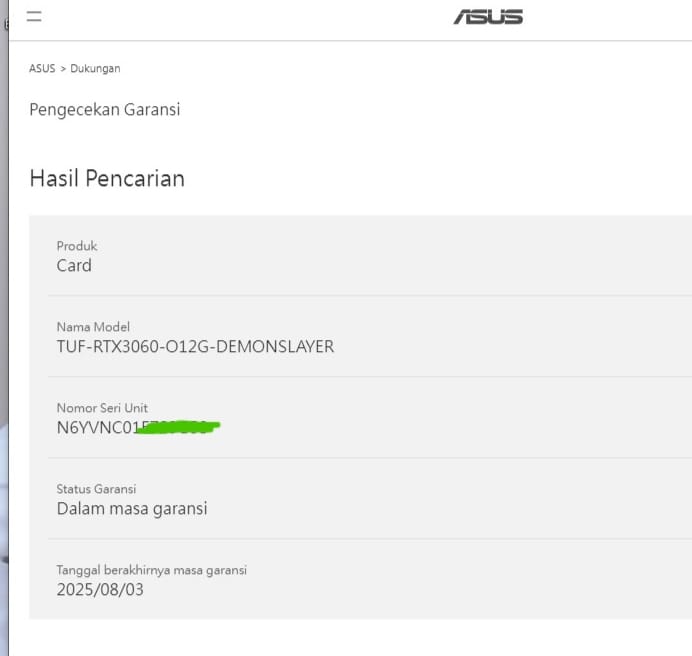Click the Status Garansi label
This screenshot has height=656, width=692.
(96, 489)
